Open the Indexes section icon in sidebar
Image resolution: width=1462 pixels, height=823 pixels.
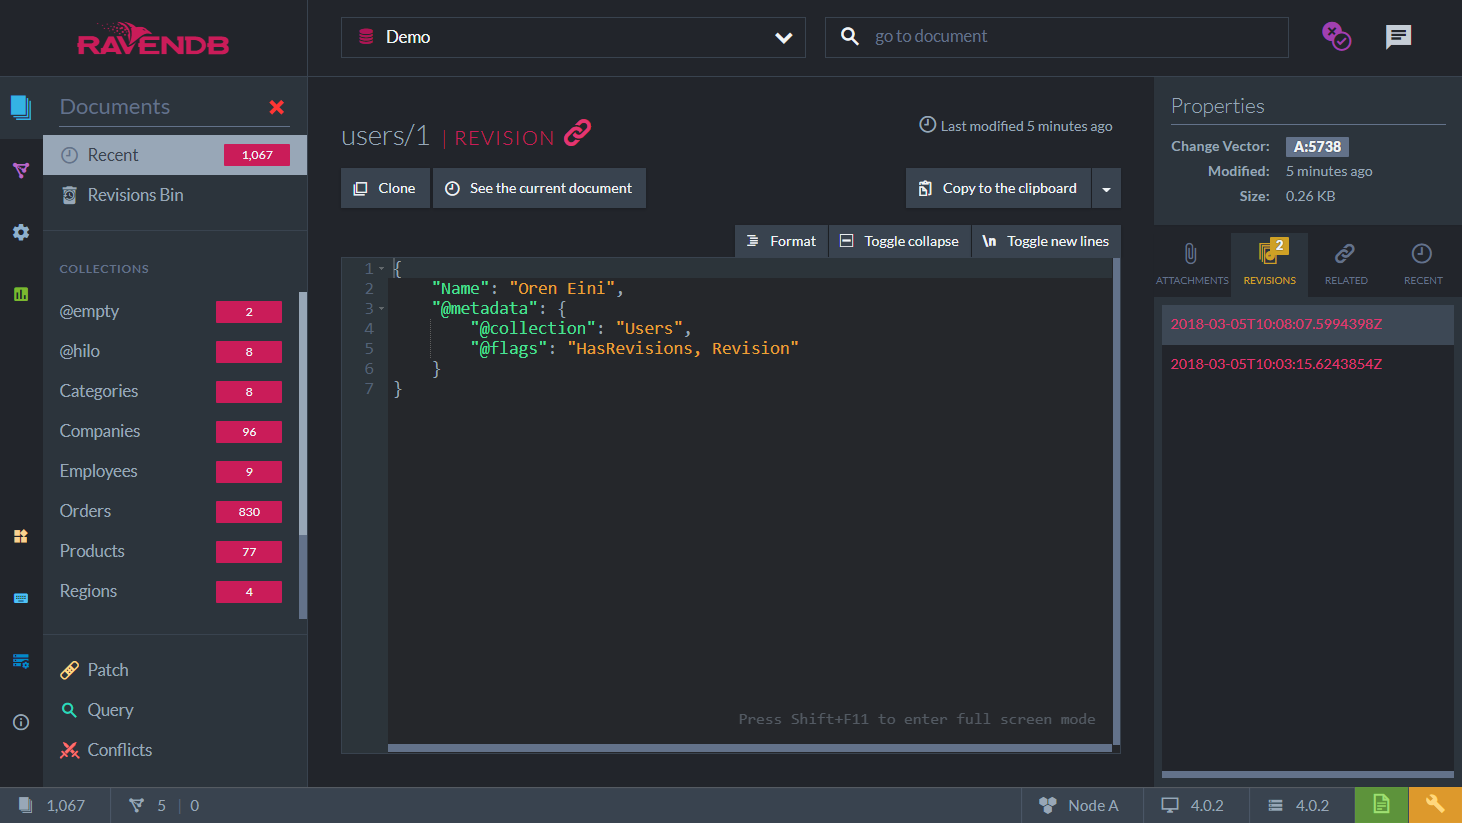click(21, 170)
